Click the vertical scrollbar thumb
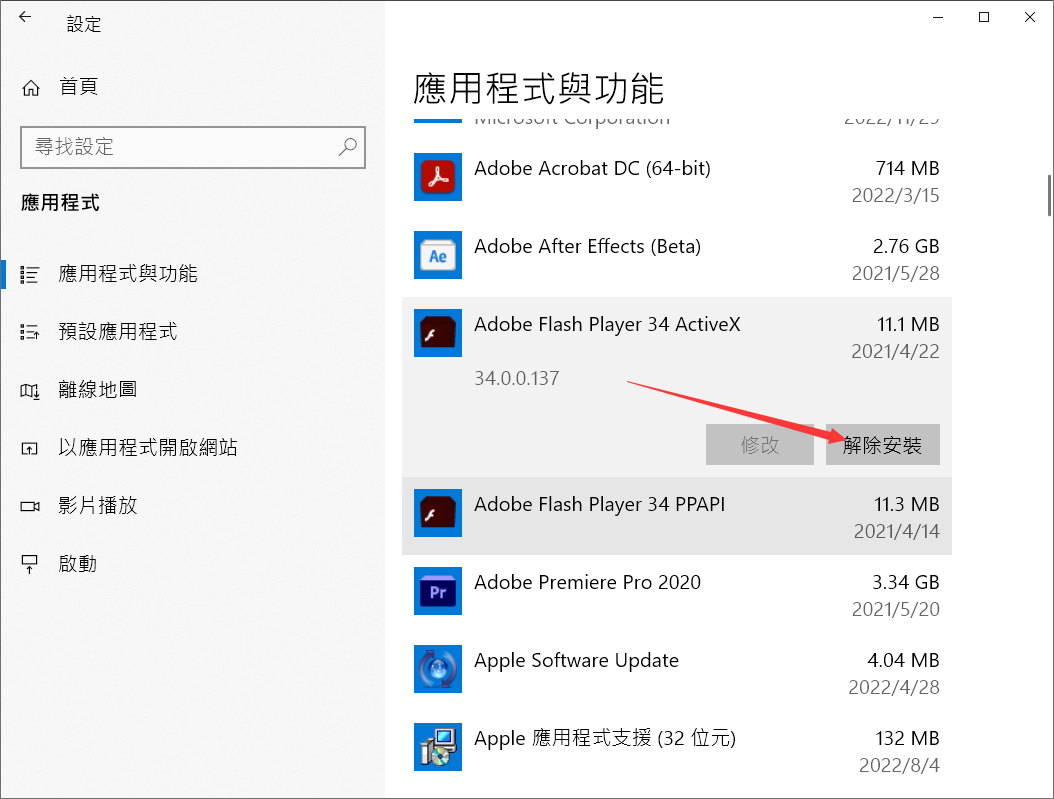 pyautogui.click(x=1049, y=196)
